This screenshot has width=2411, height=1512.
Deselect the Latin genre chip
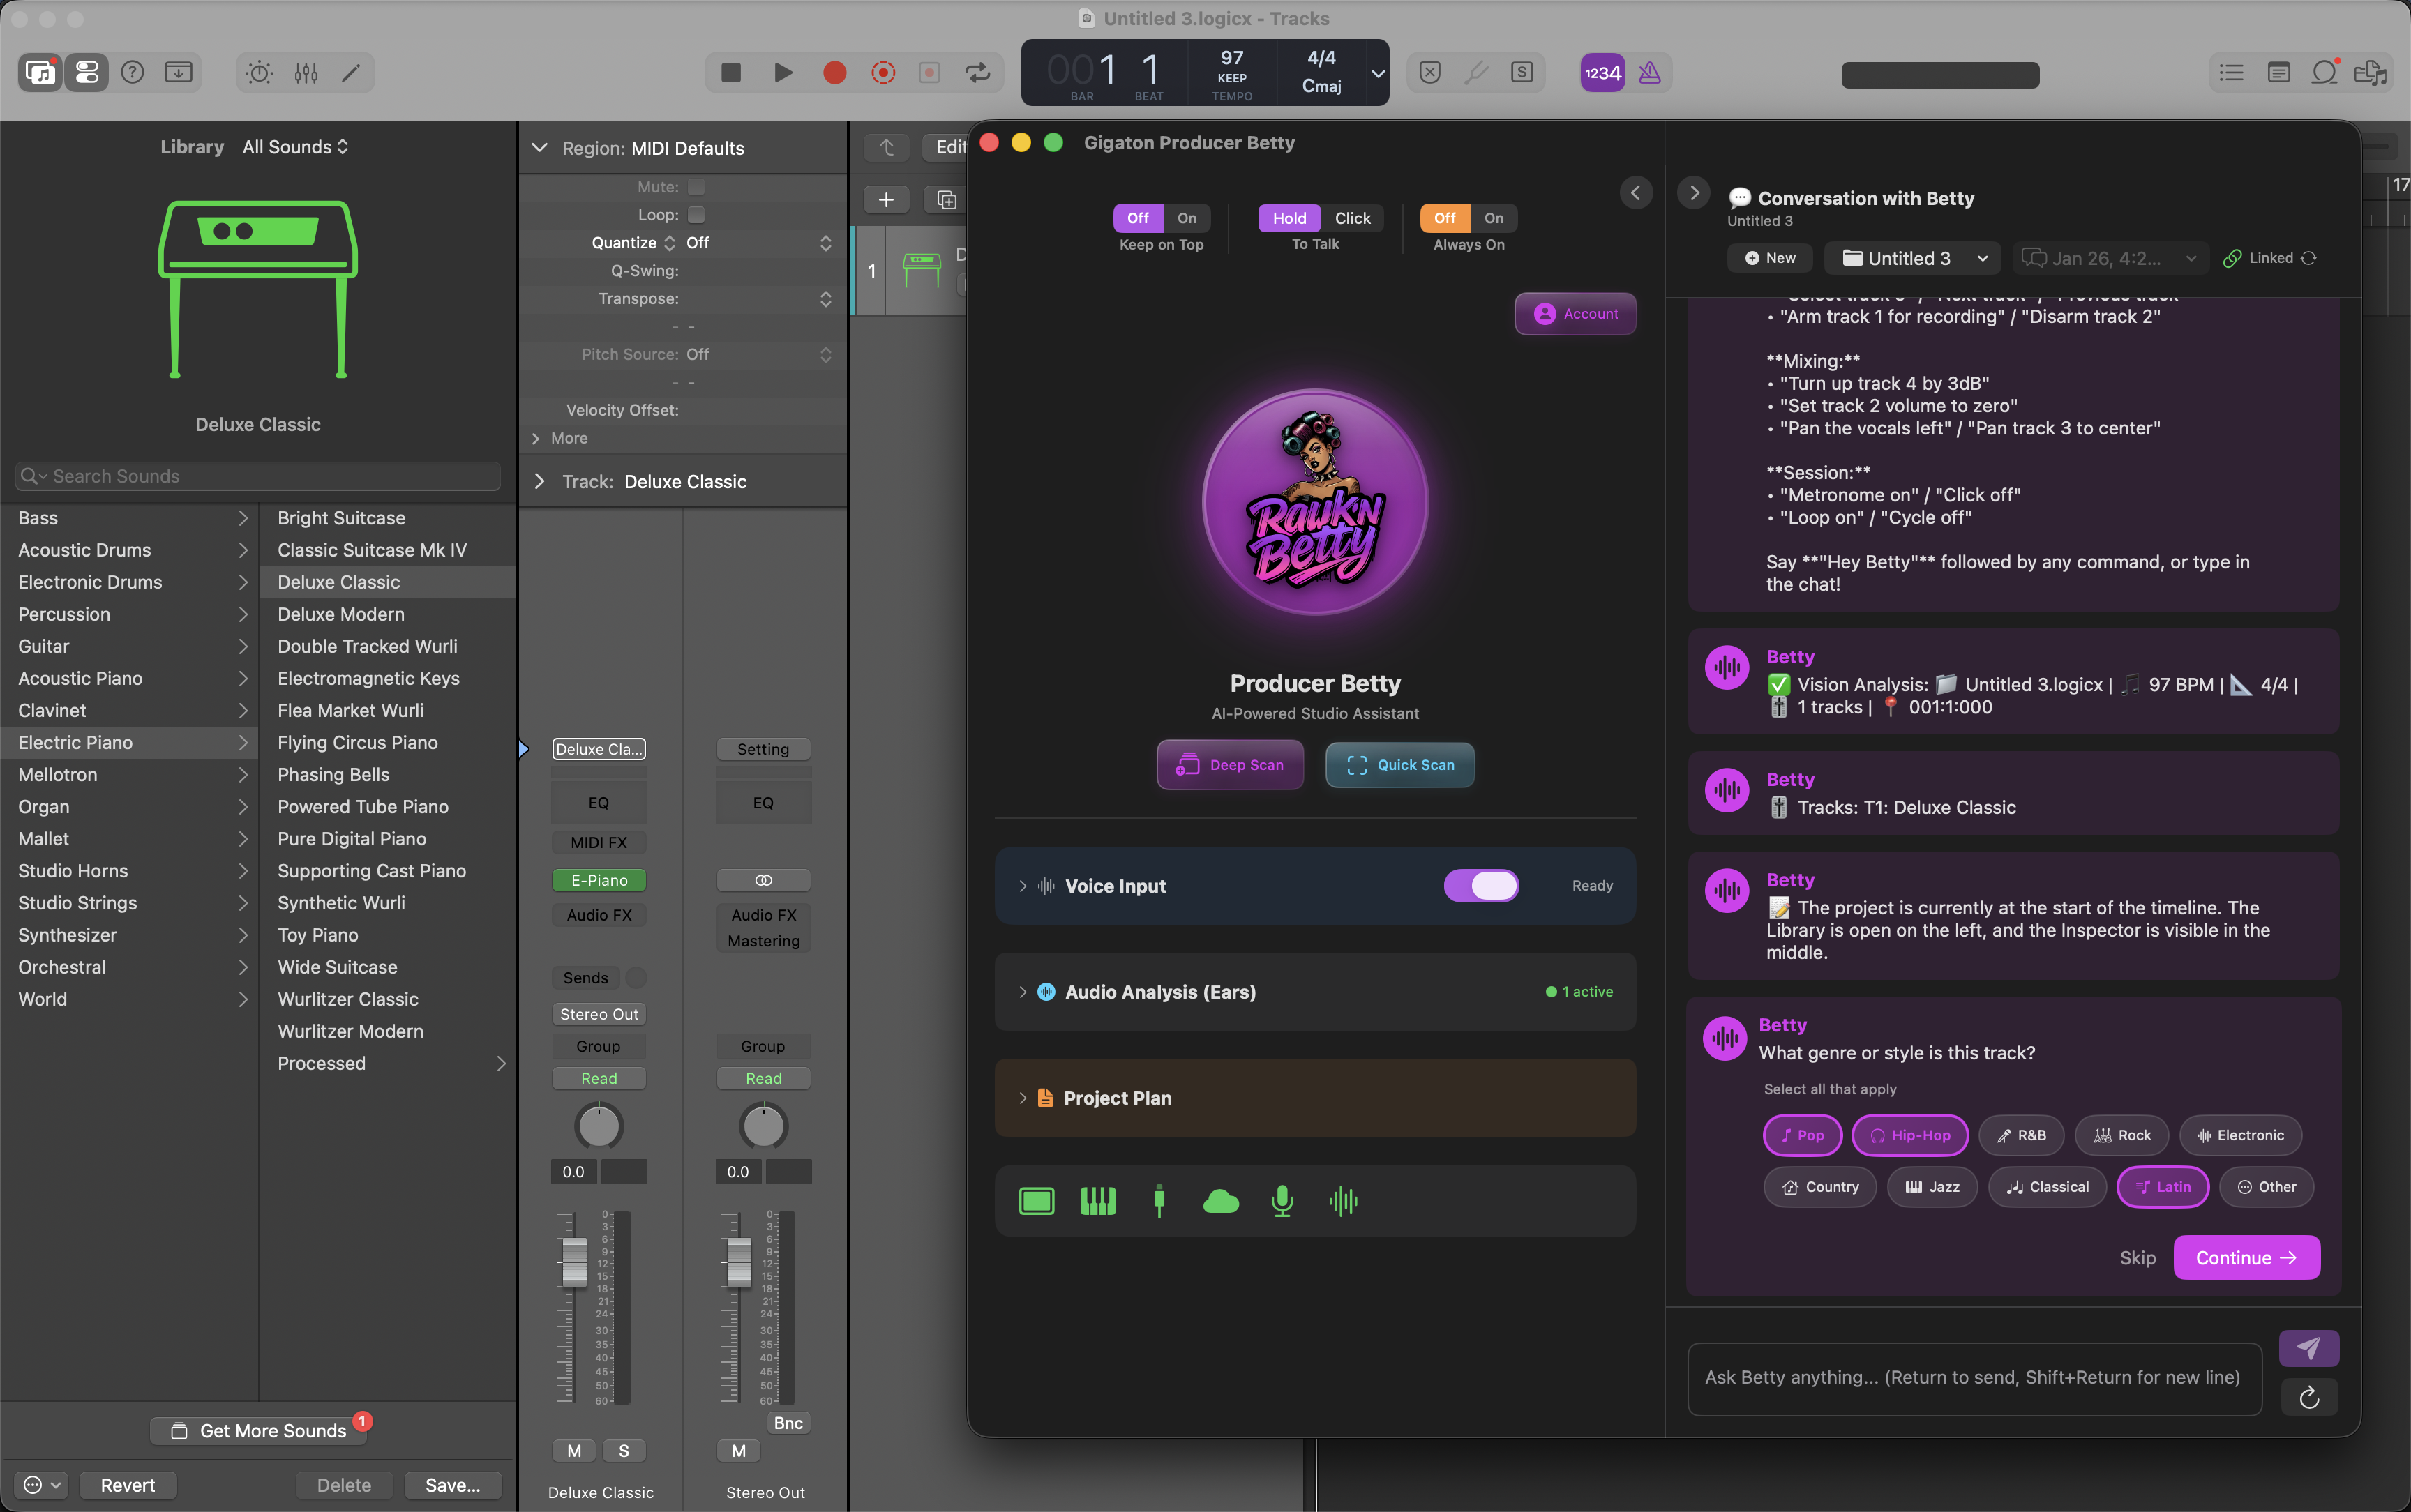(2163, 1187)
